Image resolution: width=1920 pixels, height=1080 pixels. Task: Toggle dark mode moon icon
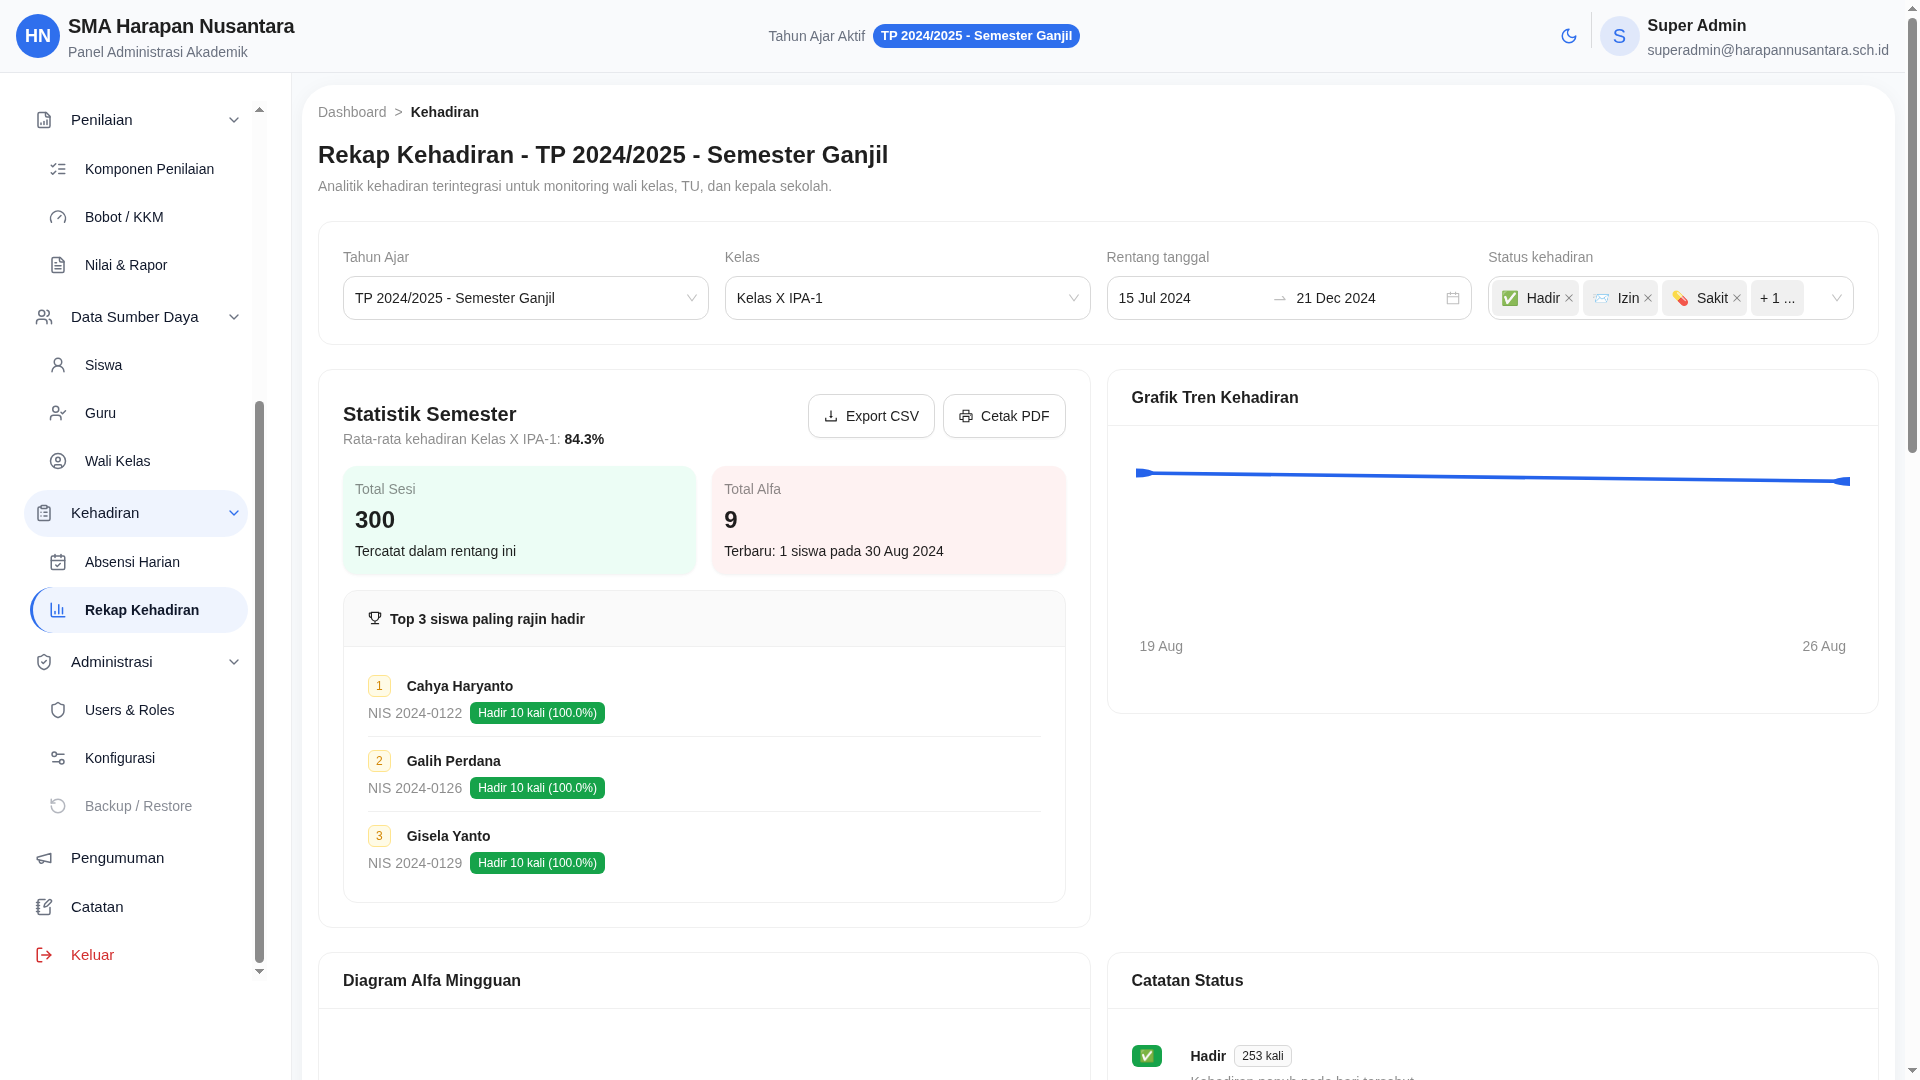click(1568, 36)
